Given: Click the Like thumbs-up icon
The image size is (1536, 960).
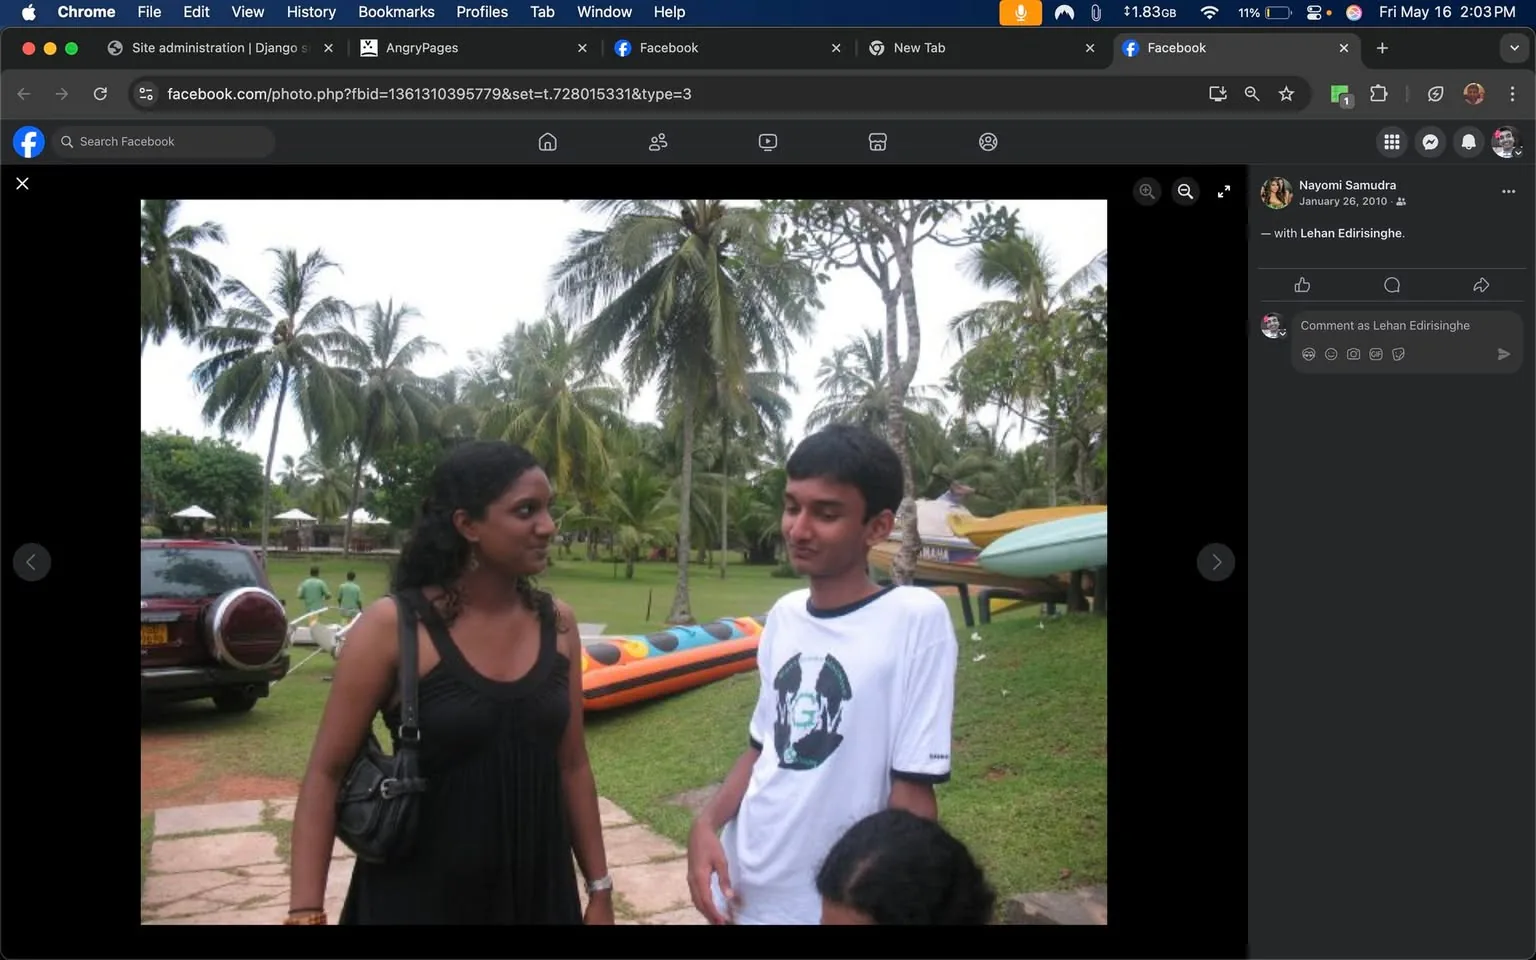Looking at the screenshot, I should point(1302,285).
